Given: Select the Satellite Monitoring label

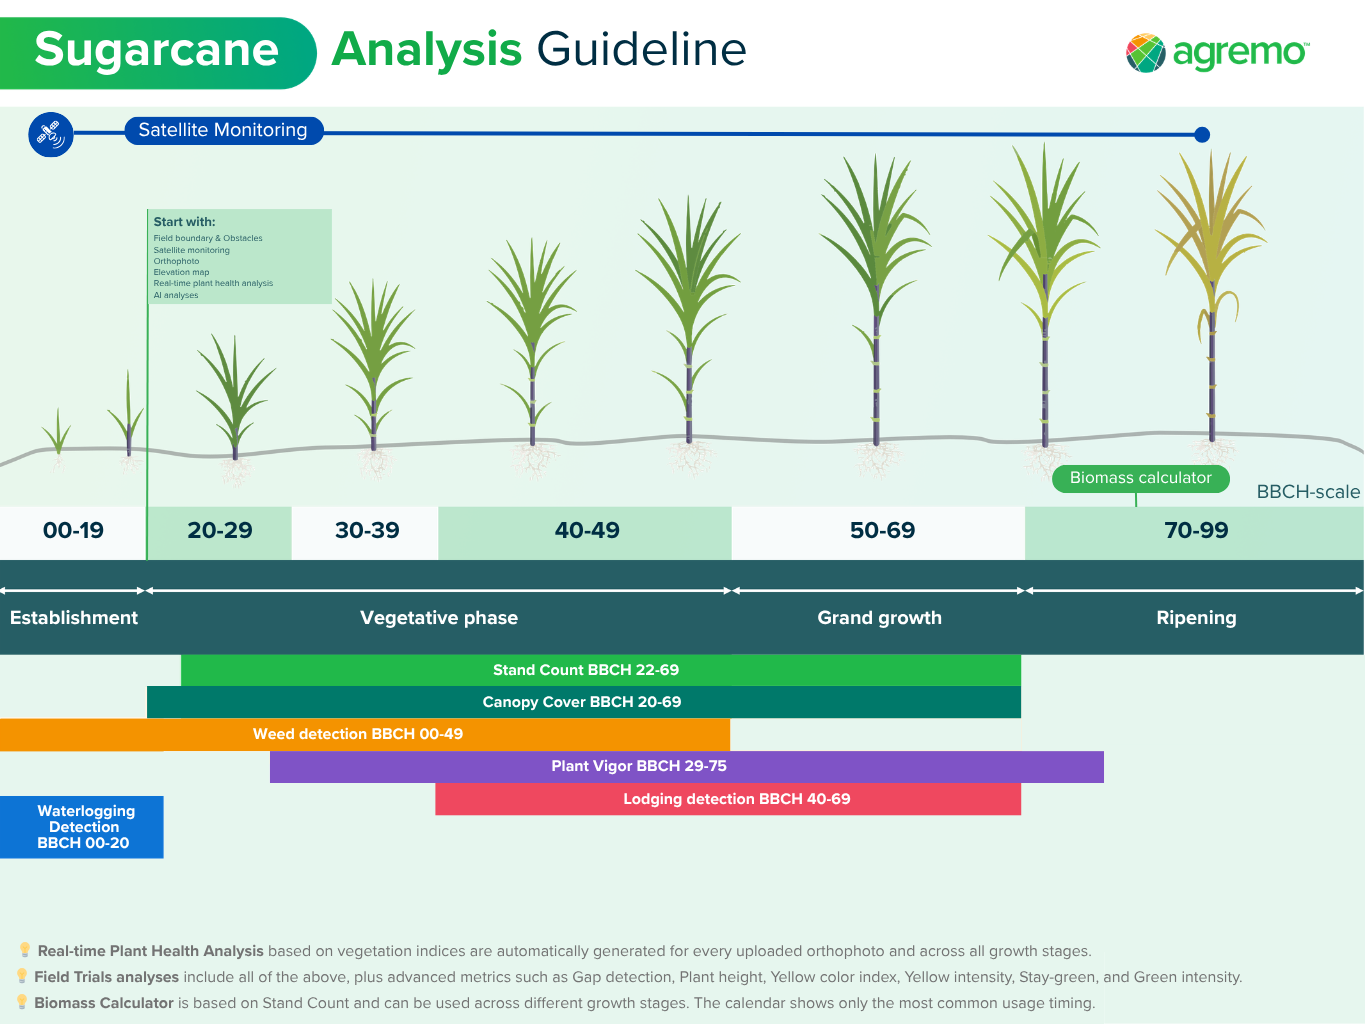Looking at the screenshot, I should coord(223,130).
